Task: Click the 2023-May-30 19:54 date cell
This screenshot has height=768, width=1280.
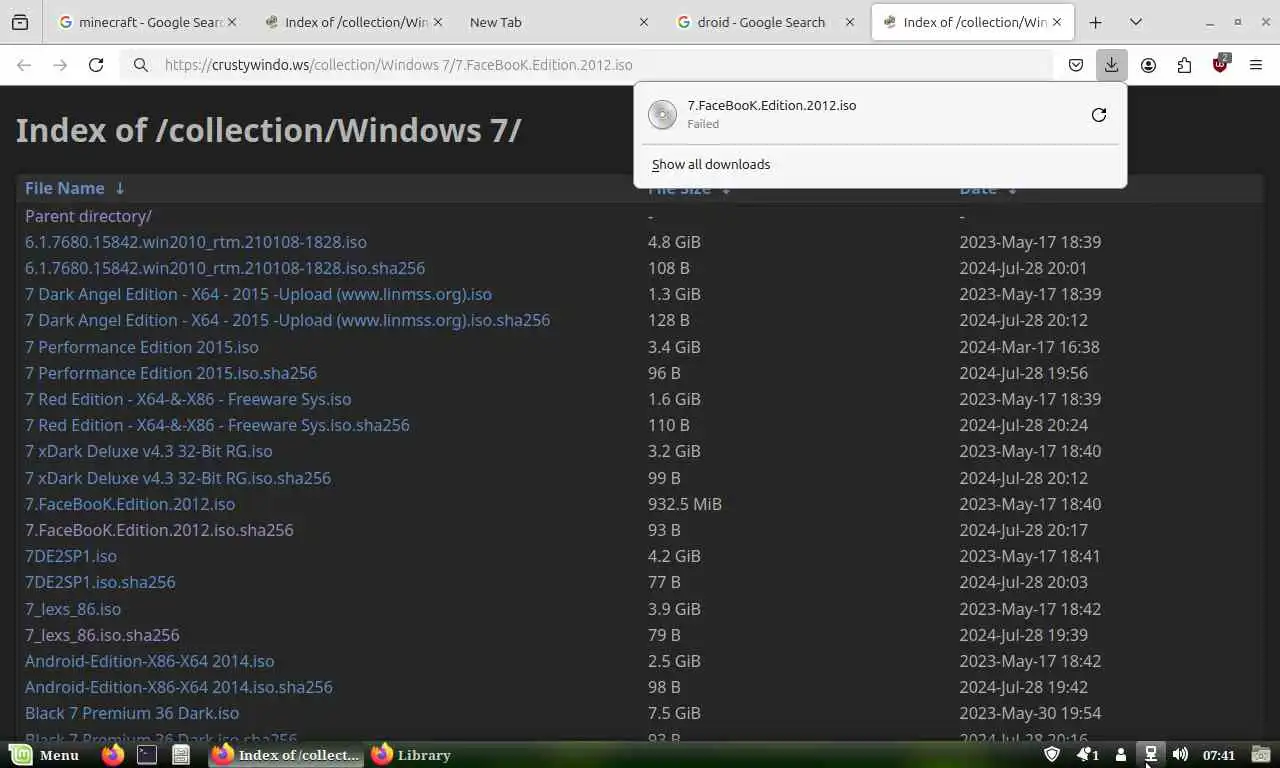Action: point(1030,713)
